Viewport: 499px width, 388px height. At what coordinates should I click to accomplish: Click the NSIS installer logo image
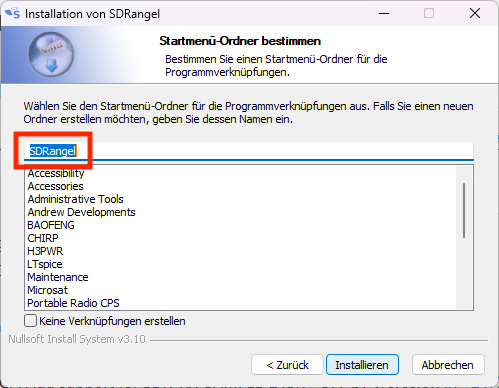51,55
